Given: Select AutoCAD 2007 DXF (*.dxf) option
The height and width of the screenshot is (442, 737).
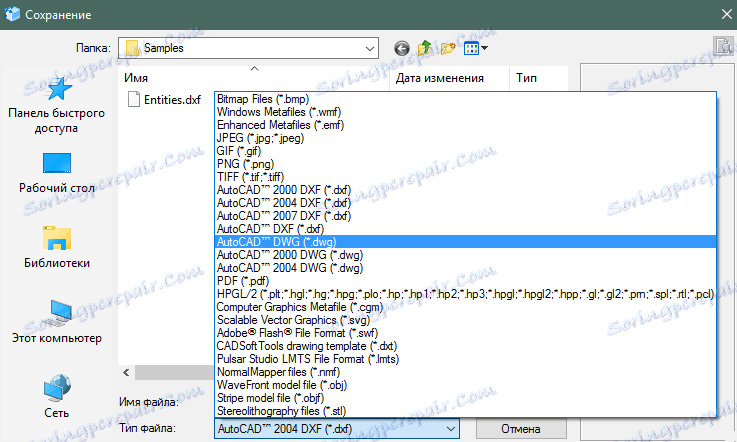Looking at the screenshot, I should pyautogui.click(x=465, y=216).
